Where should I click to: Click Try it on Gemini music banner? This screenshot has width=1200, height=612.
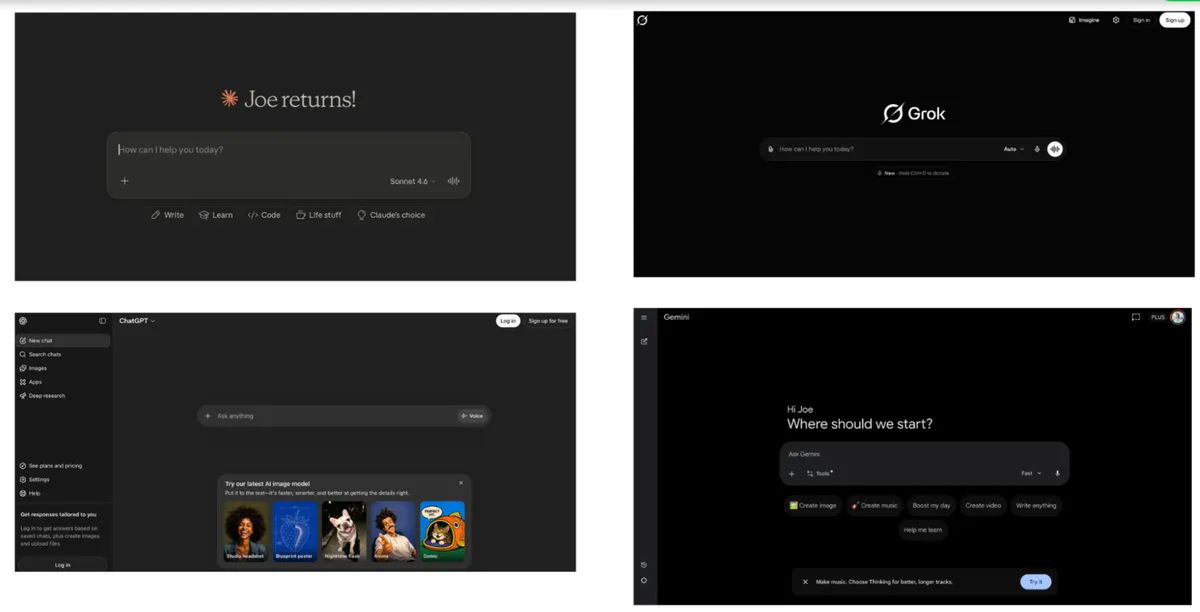click(x=1036, y=581)
